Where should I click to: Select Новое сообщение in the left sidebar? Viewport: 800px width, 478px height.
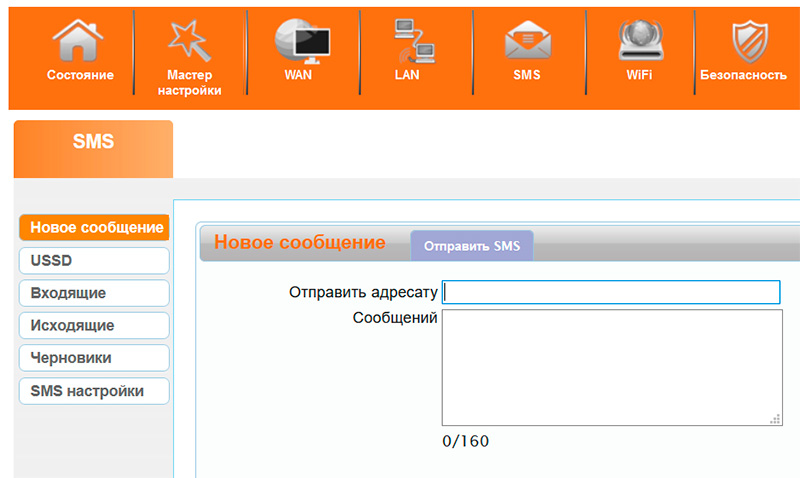95,227
